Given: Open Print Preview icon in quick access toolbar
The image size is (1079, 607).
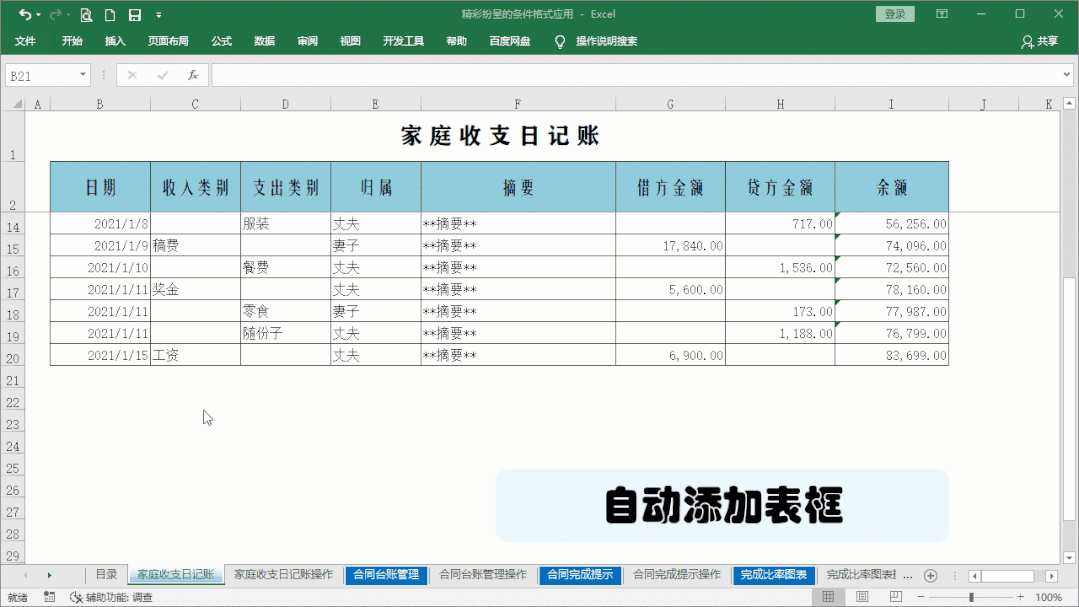Looking at the screenshot, I should [x=86, y=14].
